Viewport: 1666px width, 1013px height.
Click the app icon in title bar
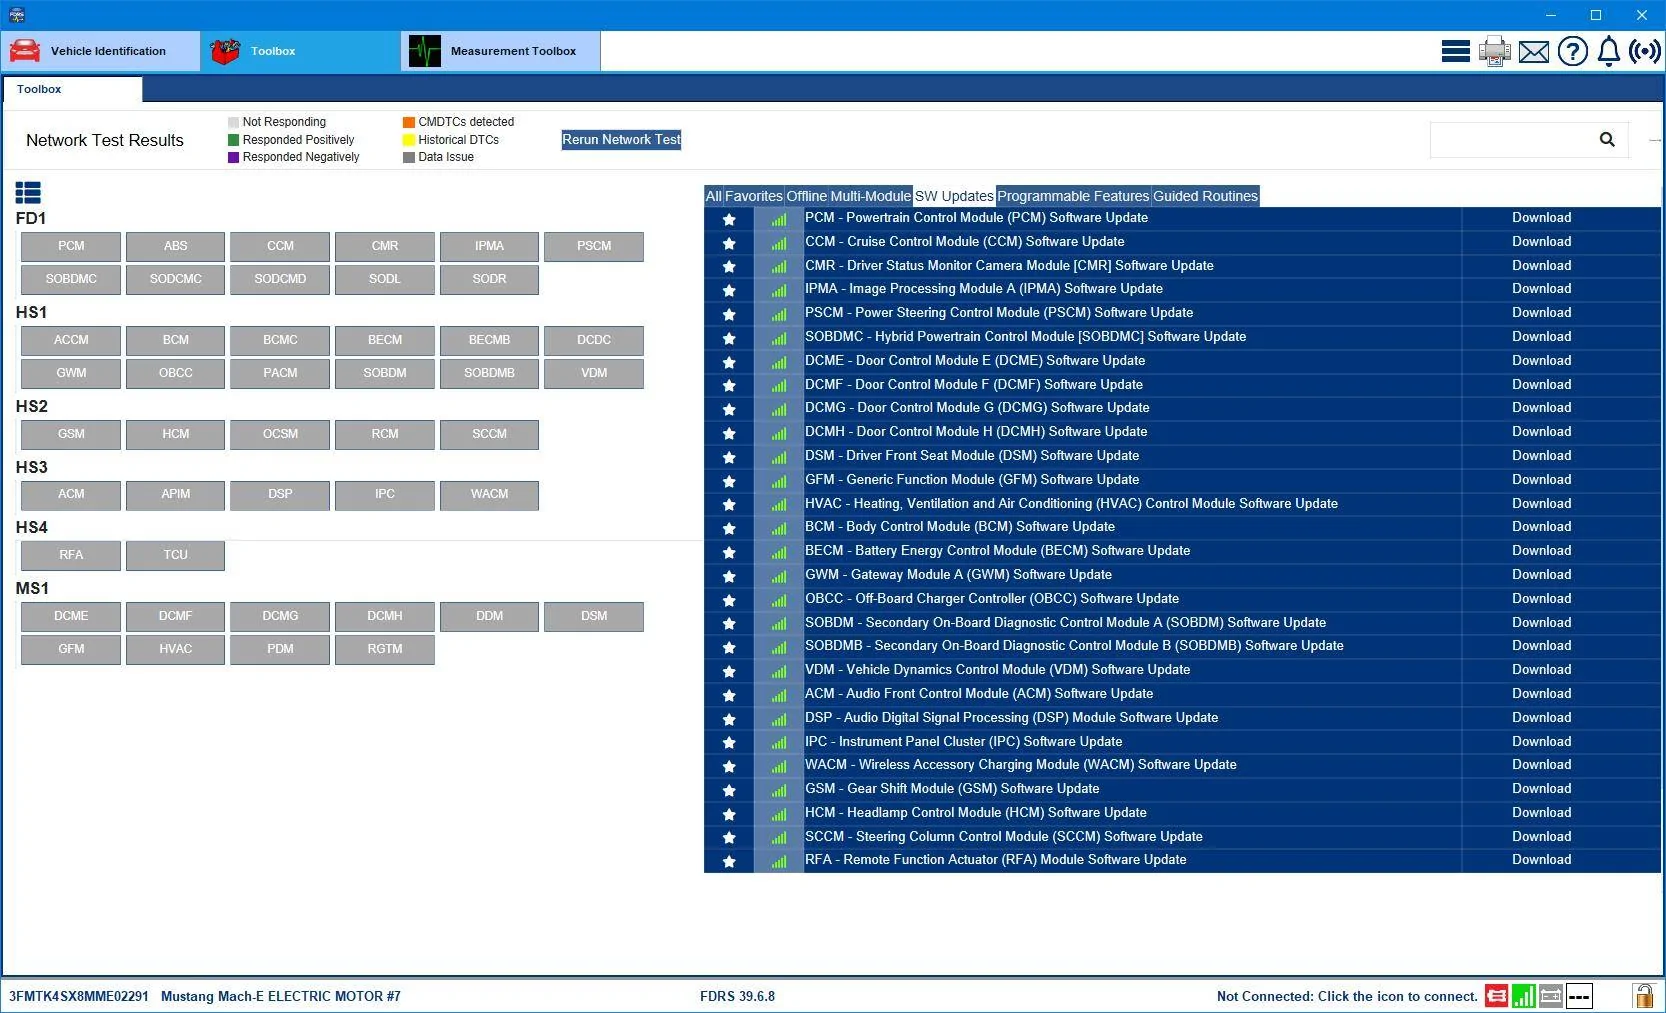16,15
